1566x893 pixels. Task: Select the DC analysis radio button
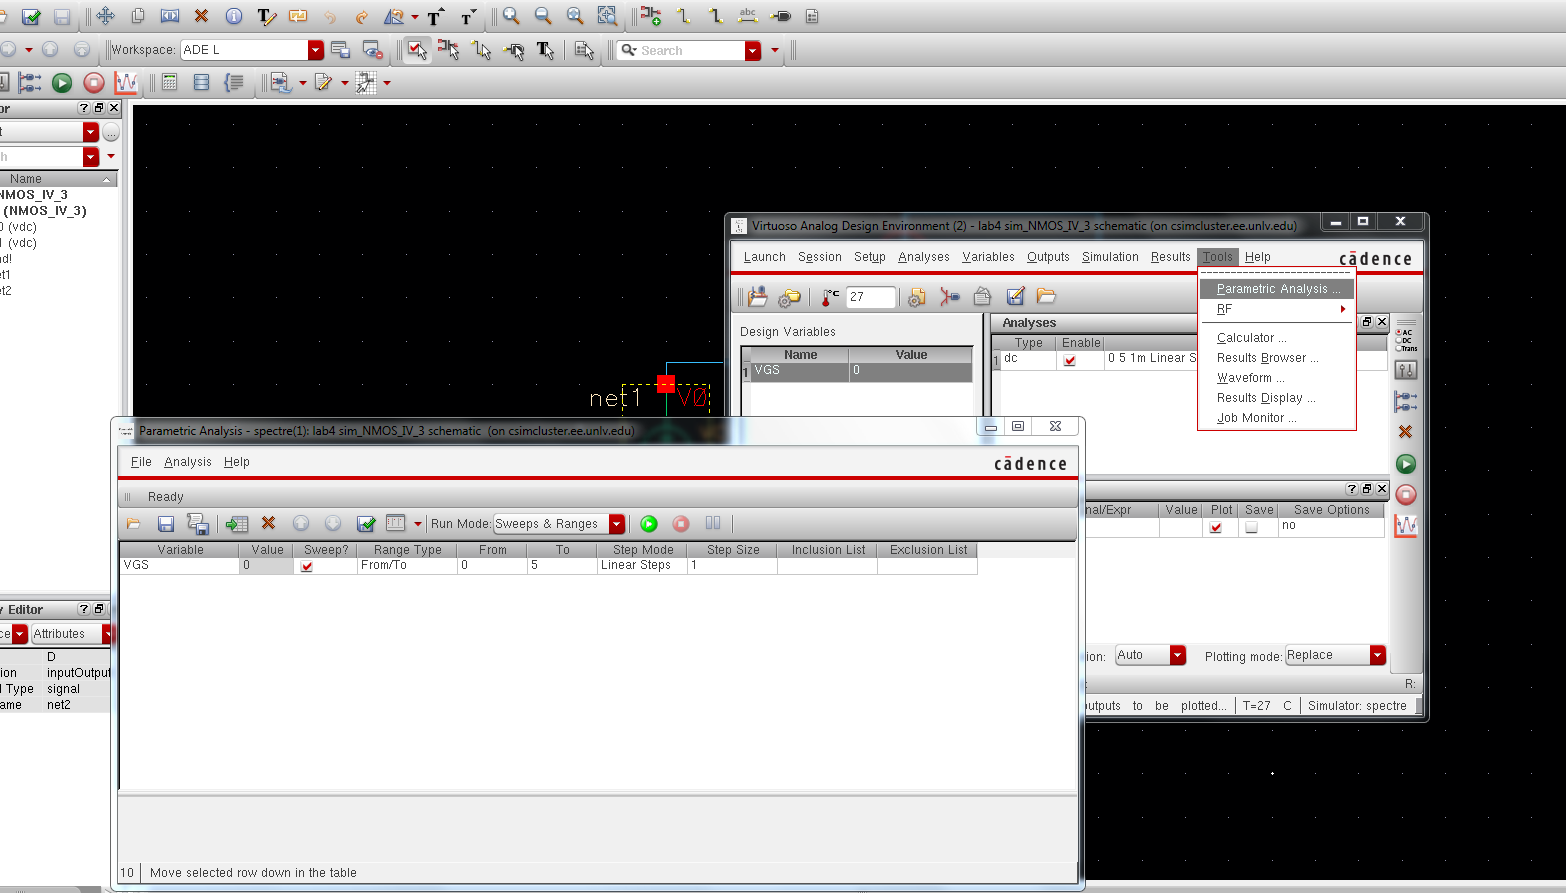1398,340
